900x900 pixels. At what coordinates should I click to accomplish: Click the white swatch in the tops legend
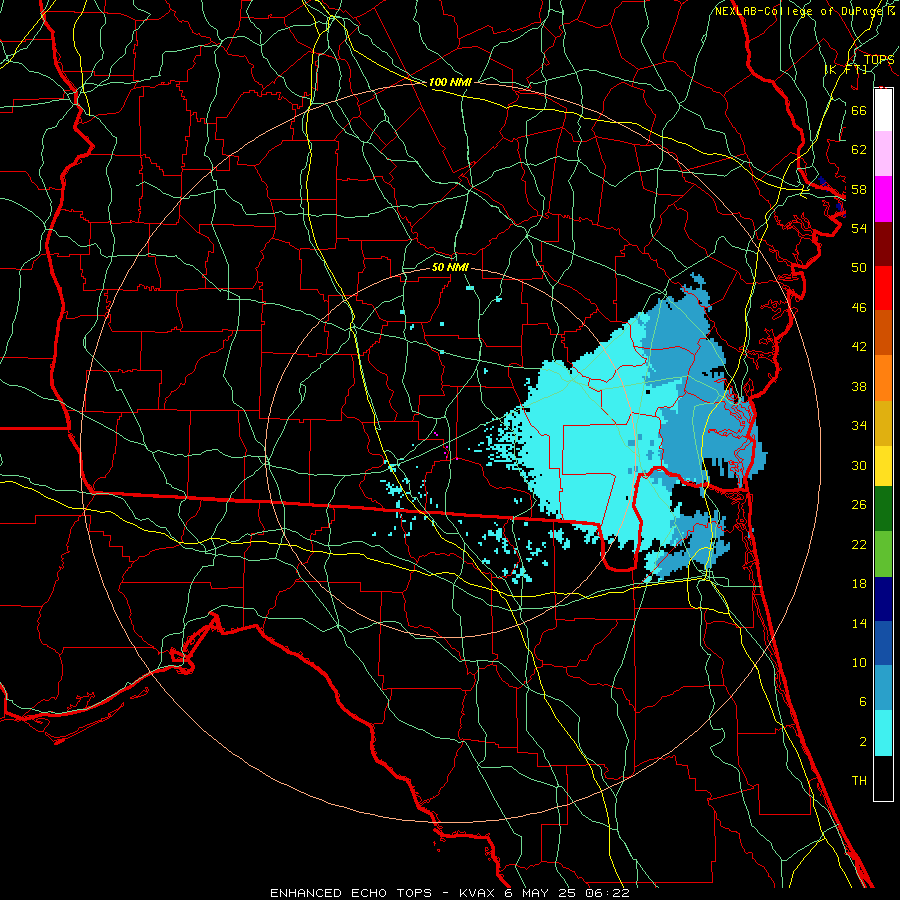pos(883,110)
